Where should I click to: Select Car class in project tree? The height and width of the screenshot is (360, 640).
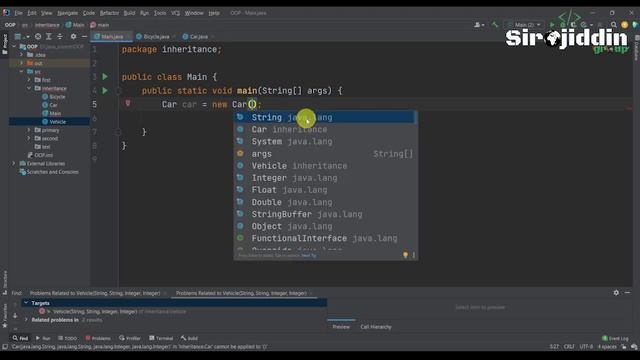click(50, 105)
